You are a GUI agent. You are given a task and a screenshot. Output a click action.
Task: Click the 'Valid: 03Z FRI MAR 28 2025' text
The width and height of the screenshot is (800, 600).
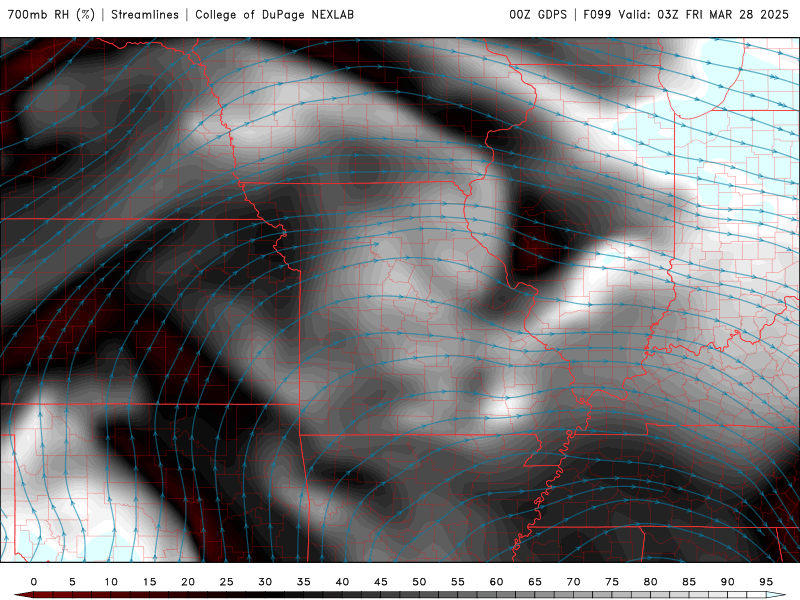click(x=704, y=15)
